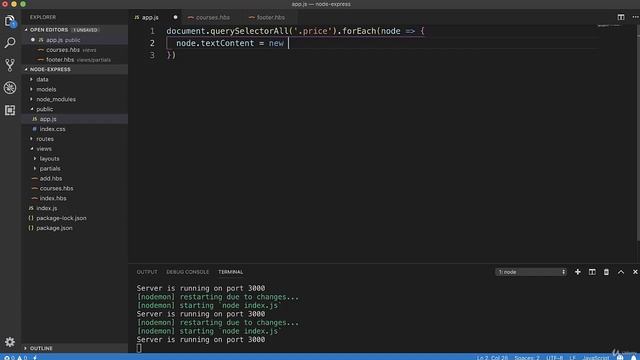Click the errors and warnings status indicator
Screen dimensions: 640x360
[15, 358]
